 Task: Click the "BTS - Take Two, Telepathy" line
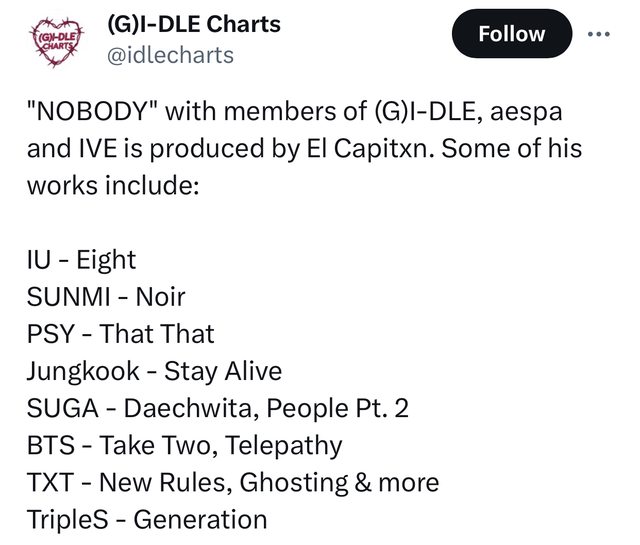point(182,445)
